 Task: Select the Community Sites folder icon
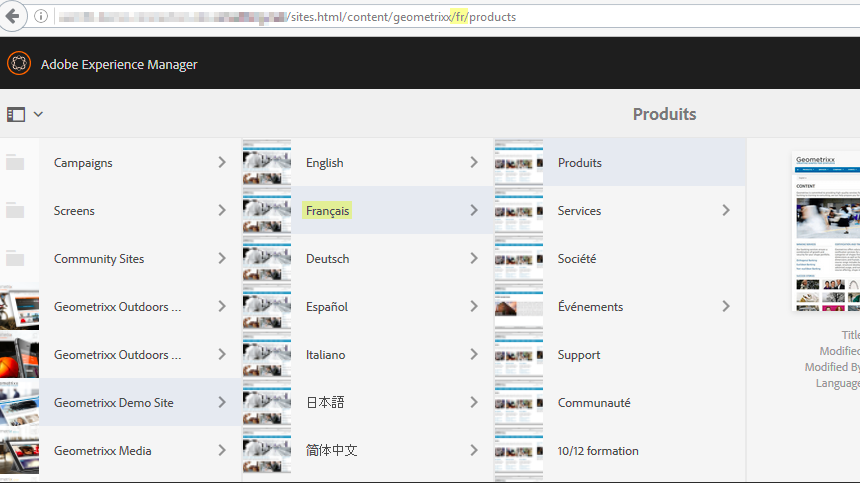[15, 259]
